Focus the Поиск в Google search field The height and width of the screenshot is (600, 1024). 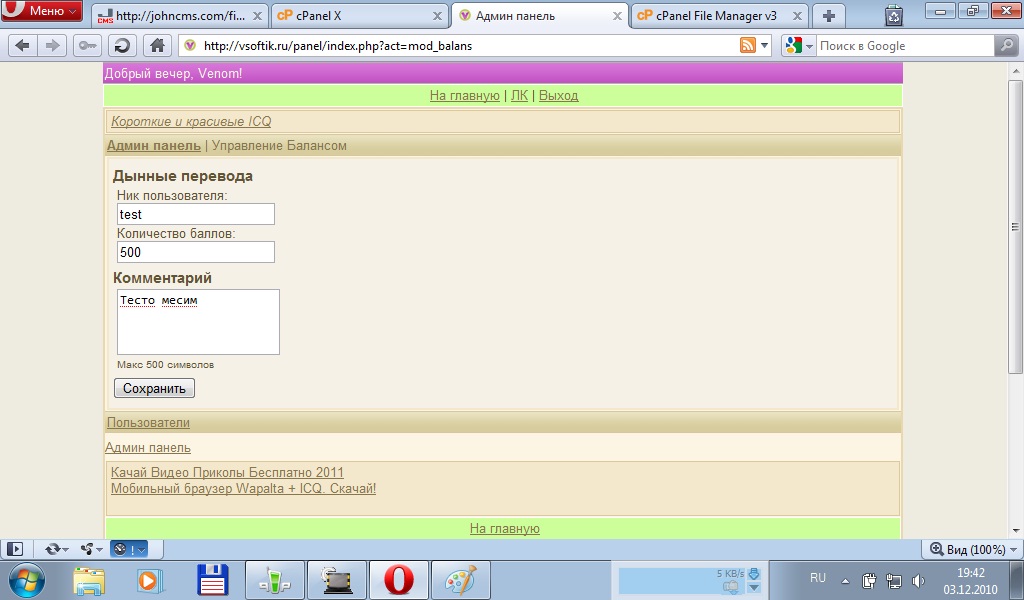[904, 46]
